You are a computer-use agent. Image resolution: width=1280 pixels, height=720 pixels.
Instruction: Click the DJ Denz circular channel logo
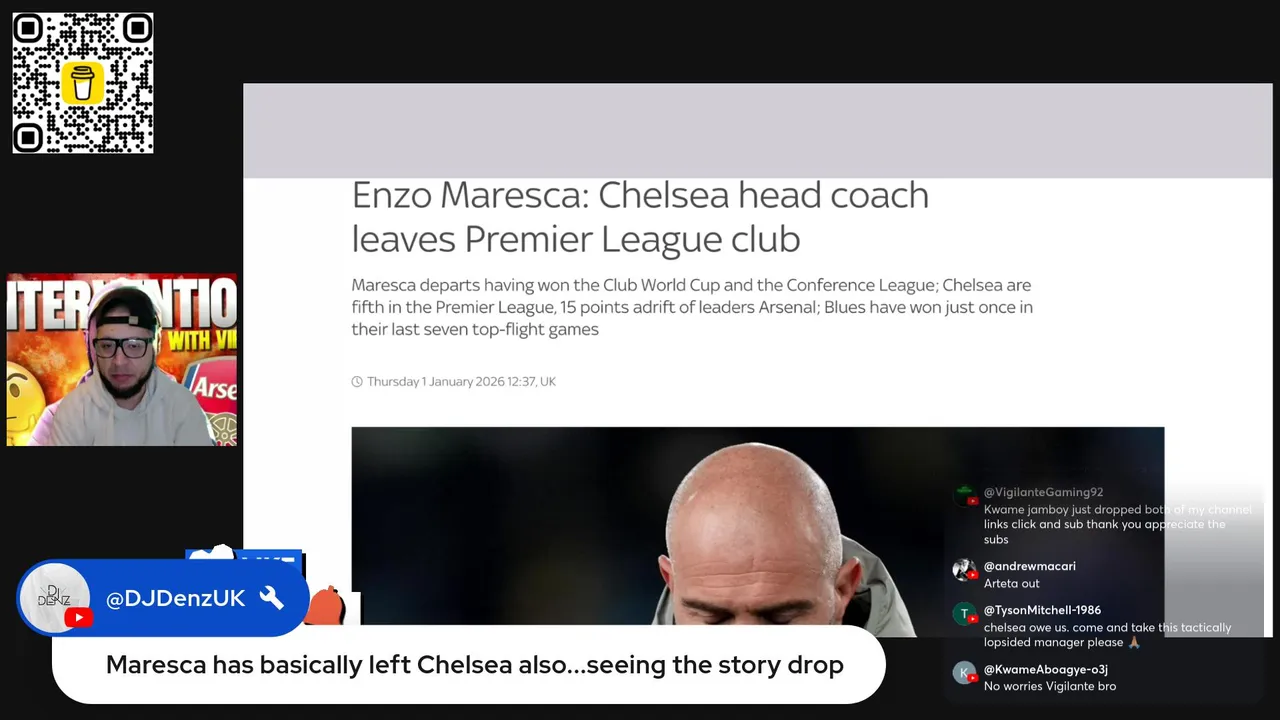(55, 598)
